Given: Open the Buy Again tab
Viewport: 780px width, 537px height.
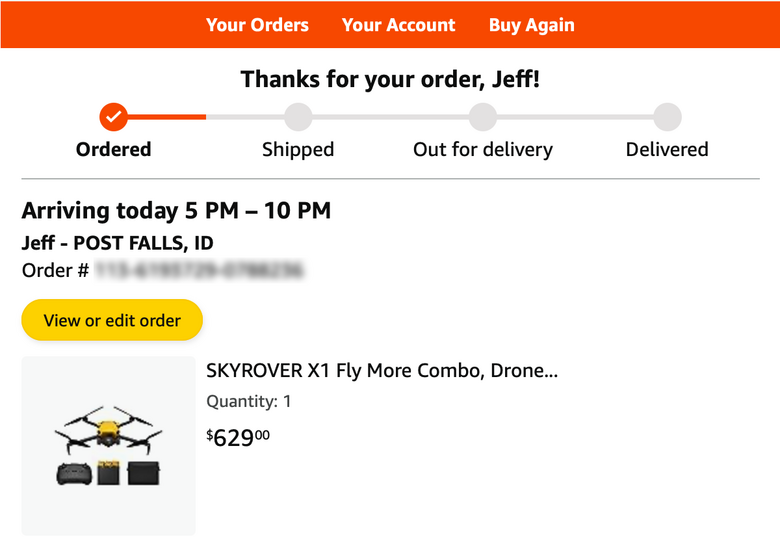Looking at the screenshot, I should (x=531, y=25).
